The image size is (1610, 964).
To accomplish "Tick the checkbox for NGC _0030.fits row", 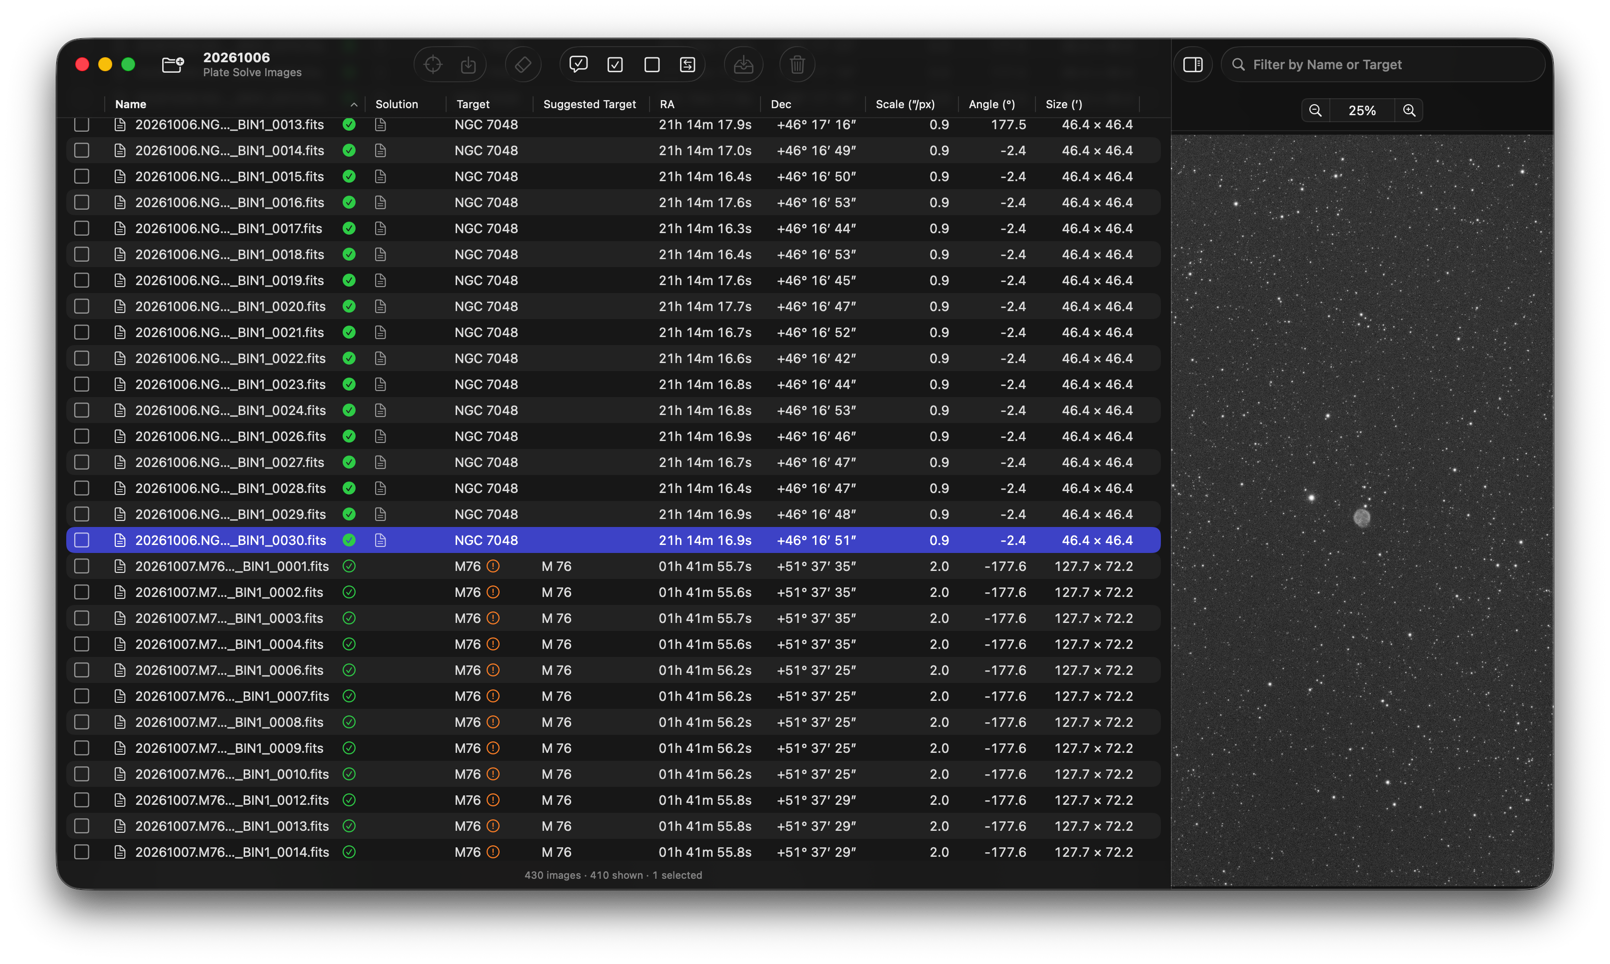I will tap(82, 540).
